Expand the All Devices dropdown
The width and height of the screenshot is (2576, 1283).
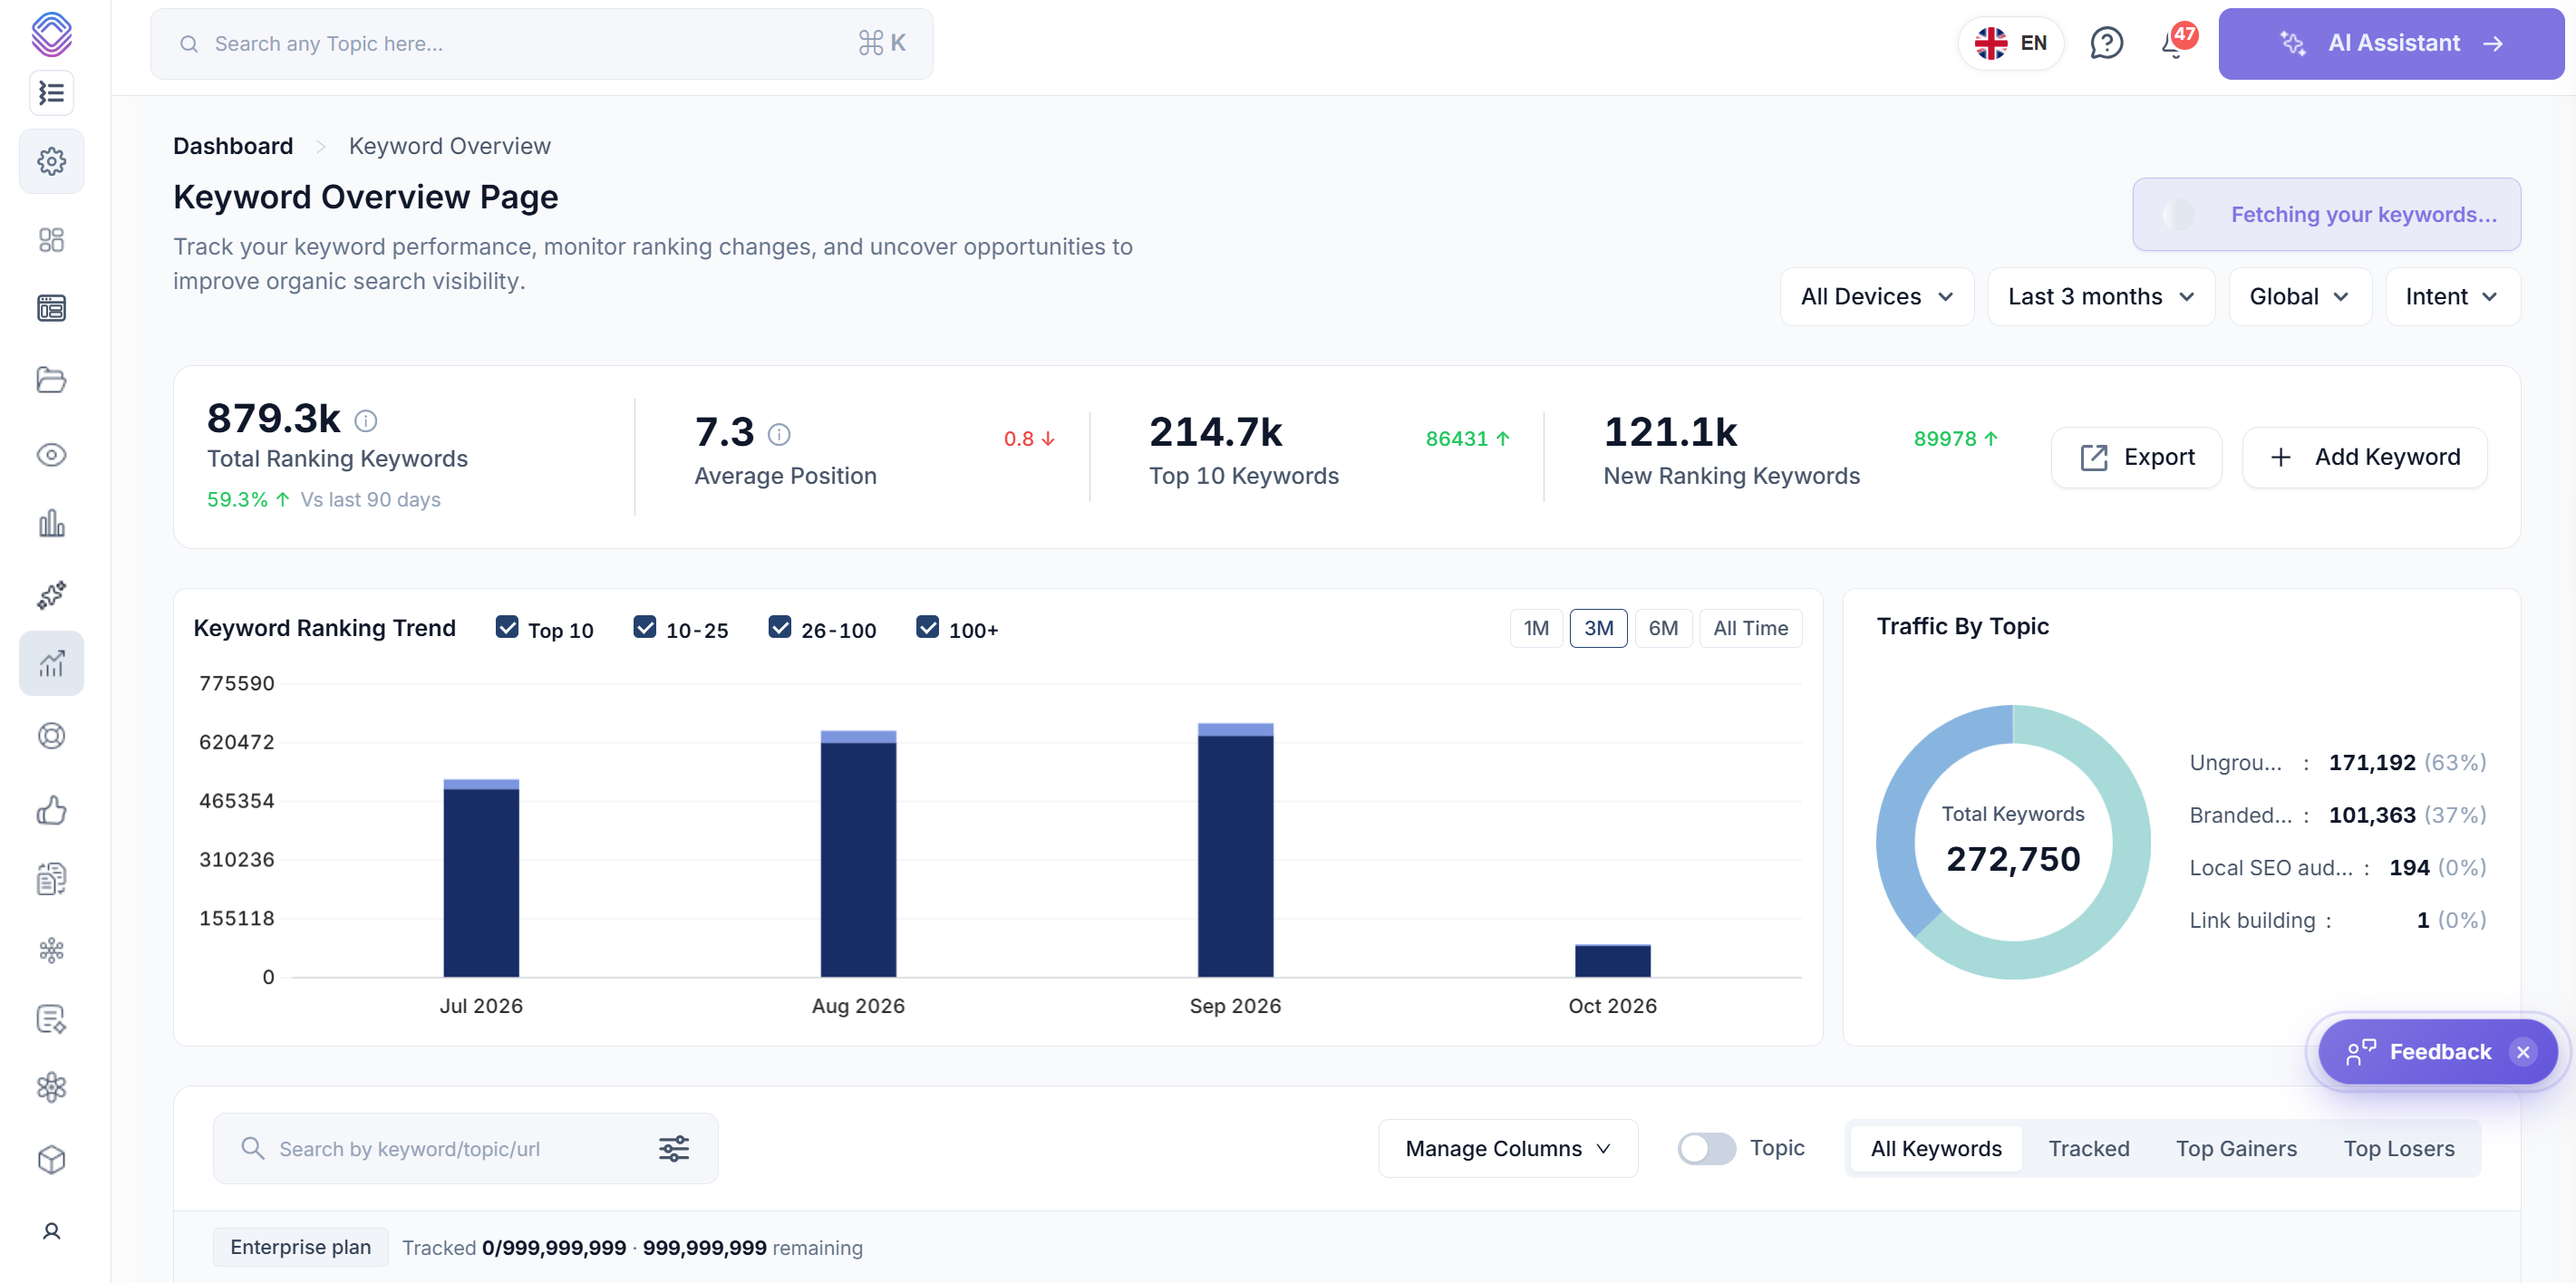1877,297
